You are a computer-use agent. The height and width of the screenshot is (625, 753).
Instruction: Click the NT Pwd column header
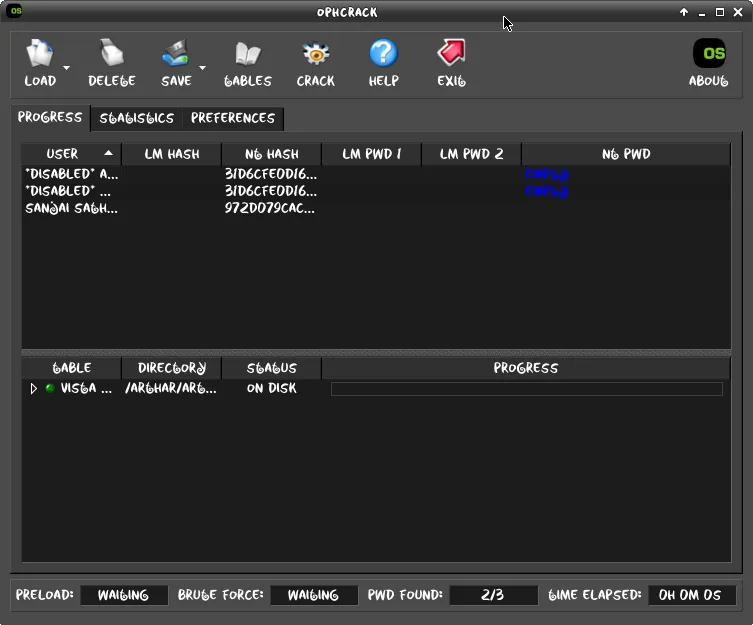point(626,154)
